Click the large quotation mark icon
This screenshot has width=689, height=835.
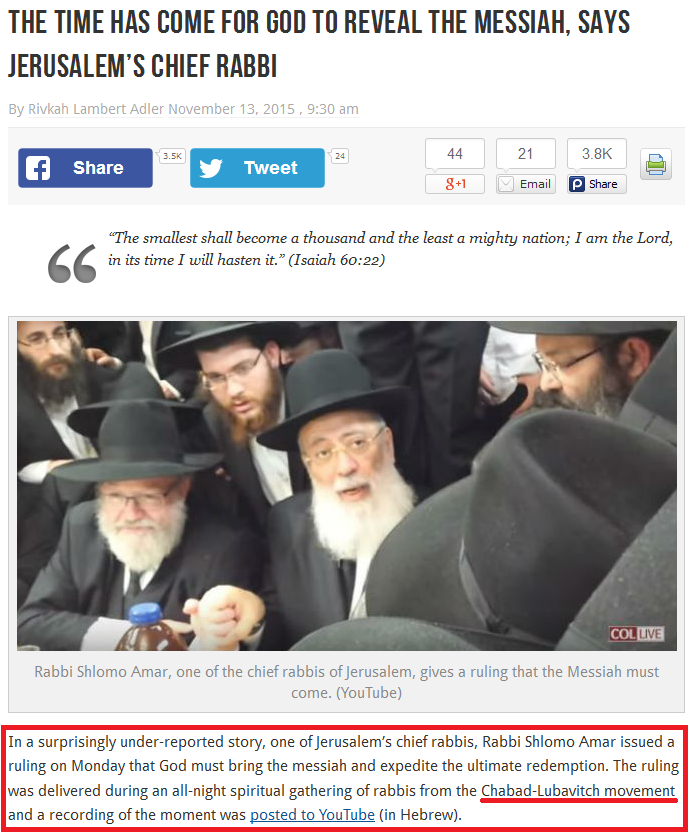pyautogui.click(x=72, y=263)
